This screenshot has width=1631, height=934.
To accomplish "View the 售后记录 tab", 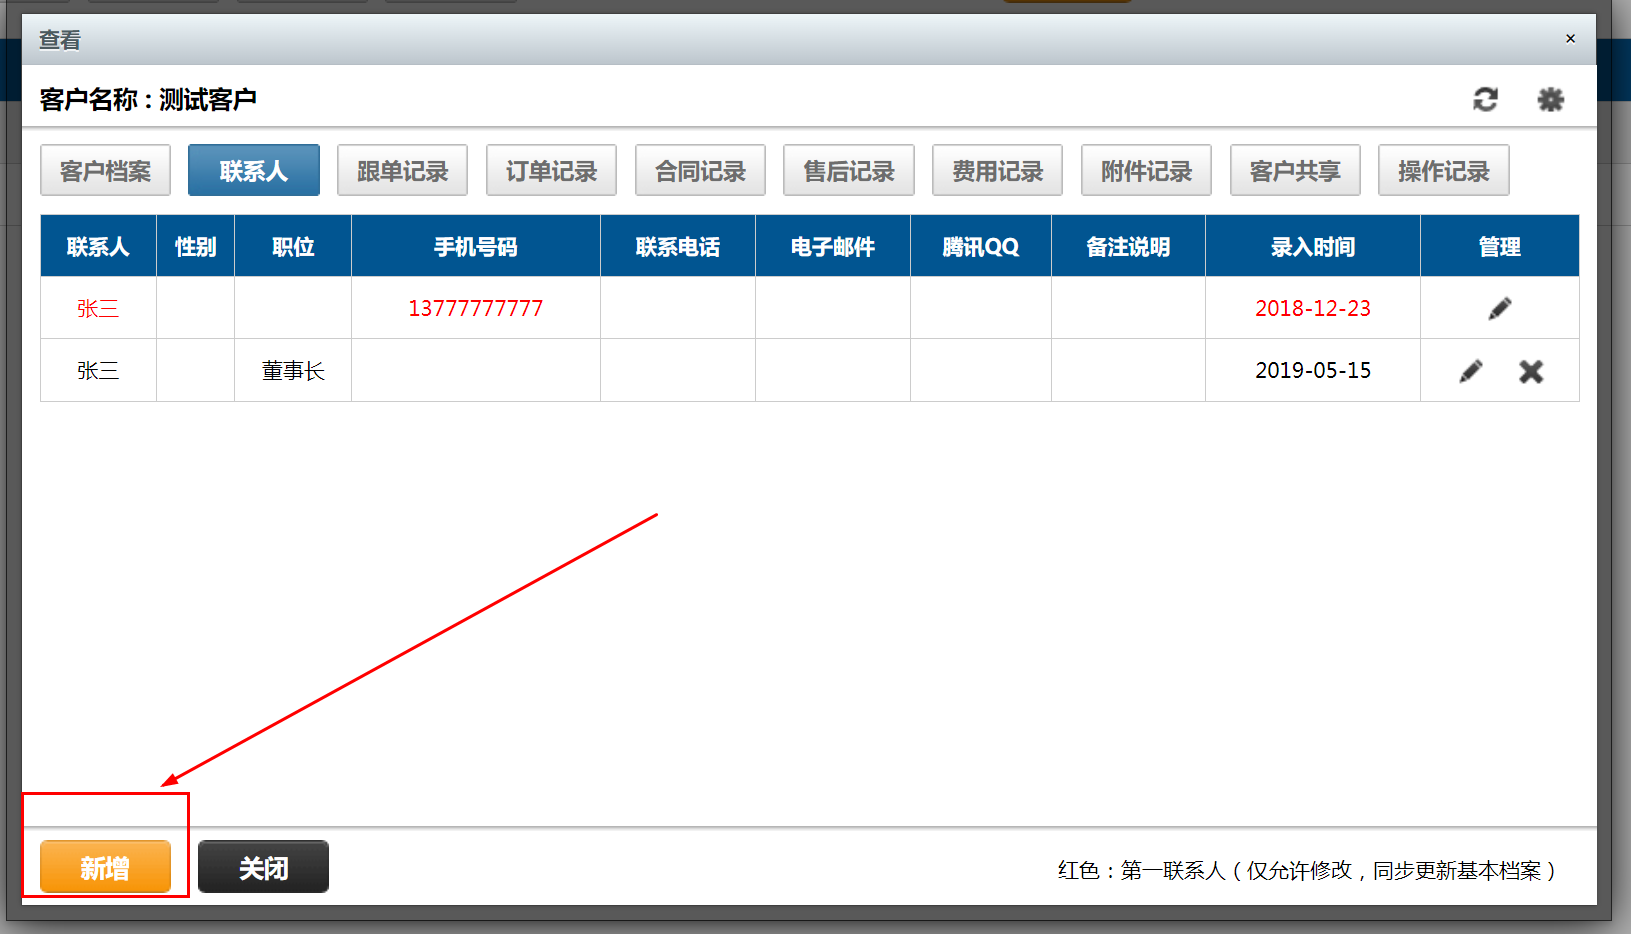I will [x=848, y=171].
